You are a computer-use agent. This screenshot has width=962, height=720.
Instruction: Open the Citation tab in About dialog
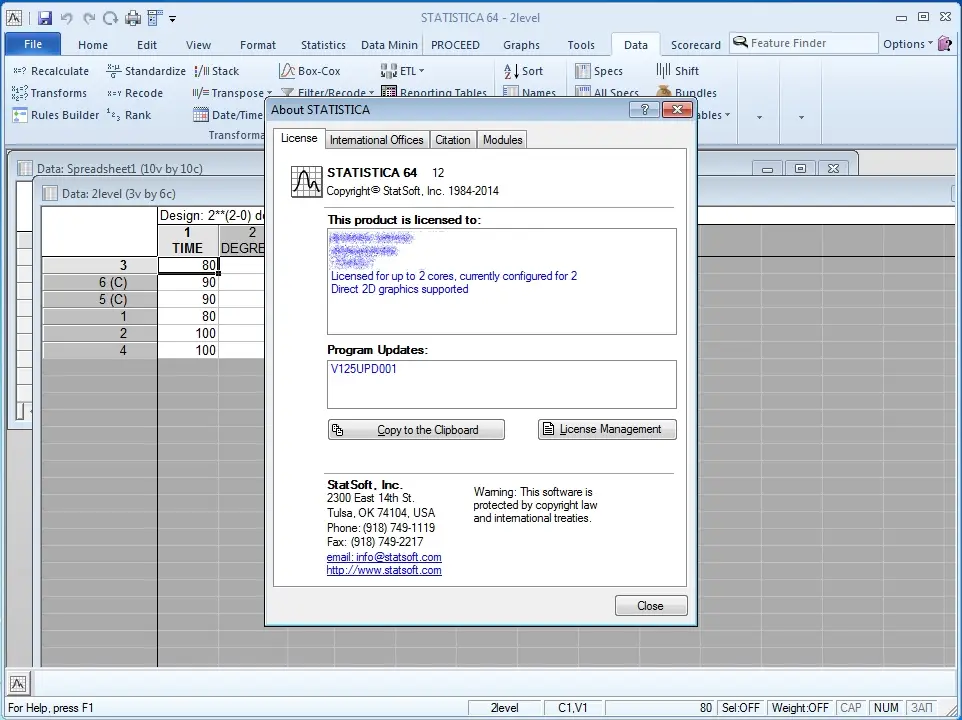(x=453, y=140)
